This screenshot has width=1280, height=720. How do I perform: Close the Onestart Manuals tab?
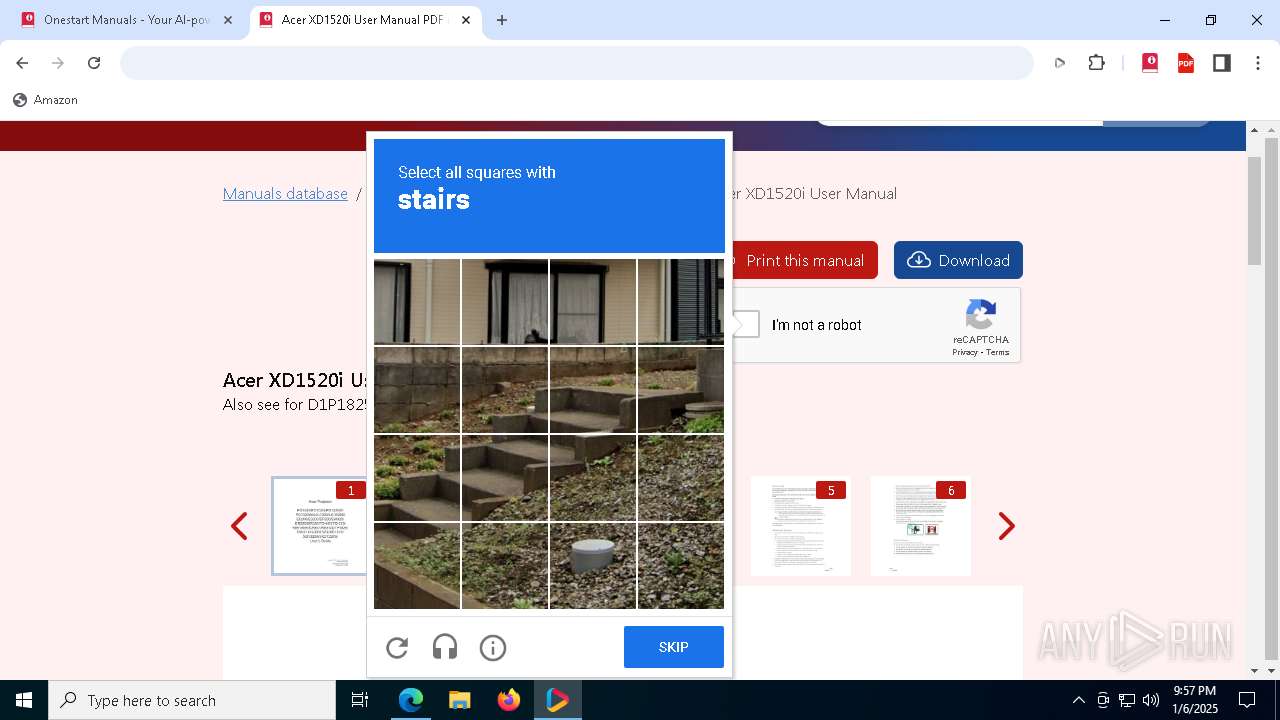coord(228,20)
